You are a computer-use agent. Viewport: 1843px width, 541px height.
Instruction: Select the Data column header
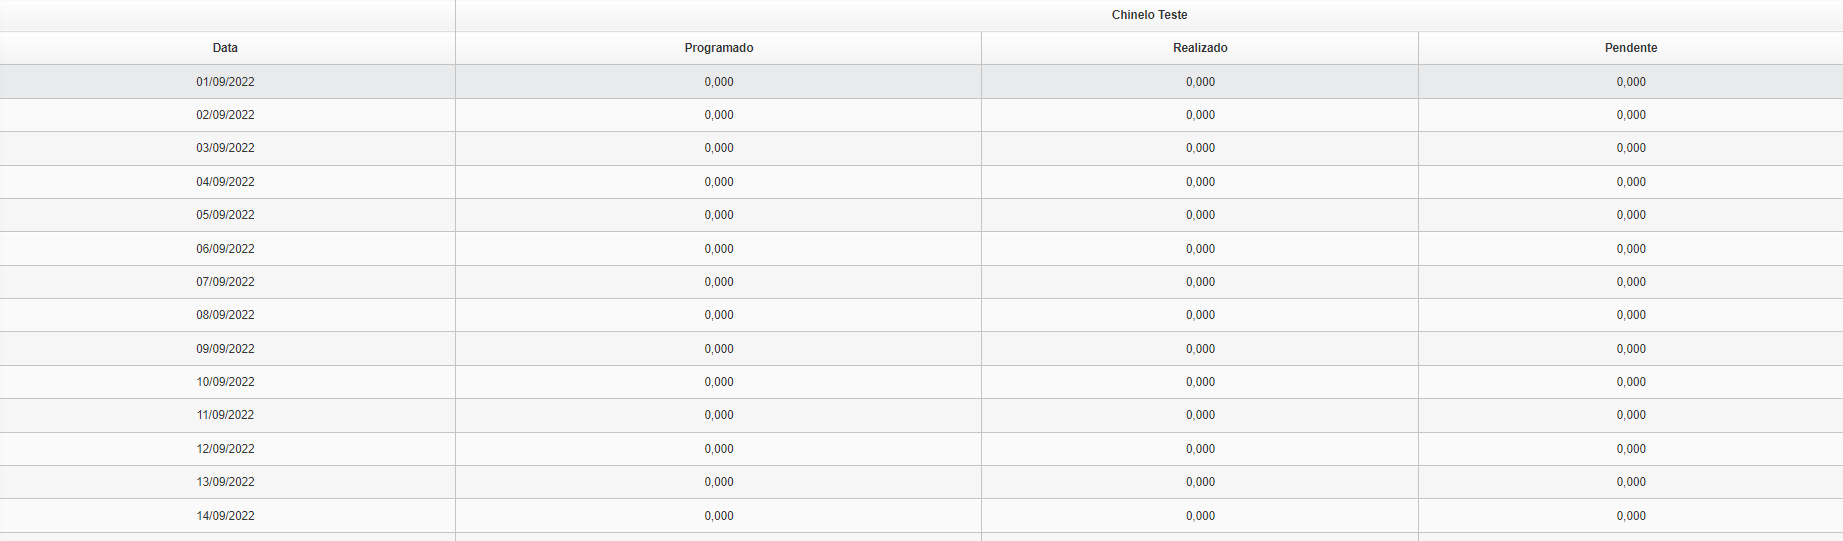tap(226, 48)
